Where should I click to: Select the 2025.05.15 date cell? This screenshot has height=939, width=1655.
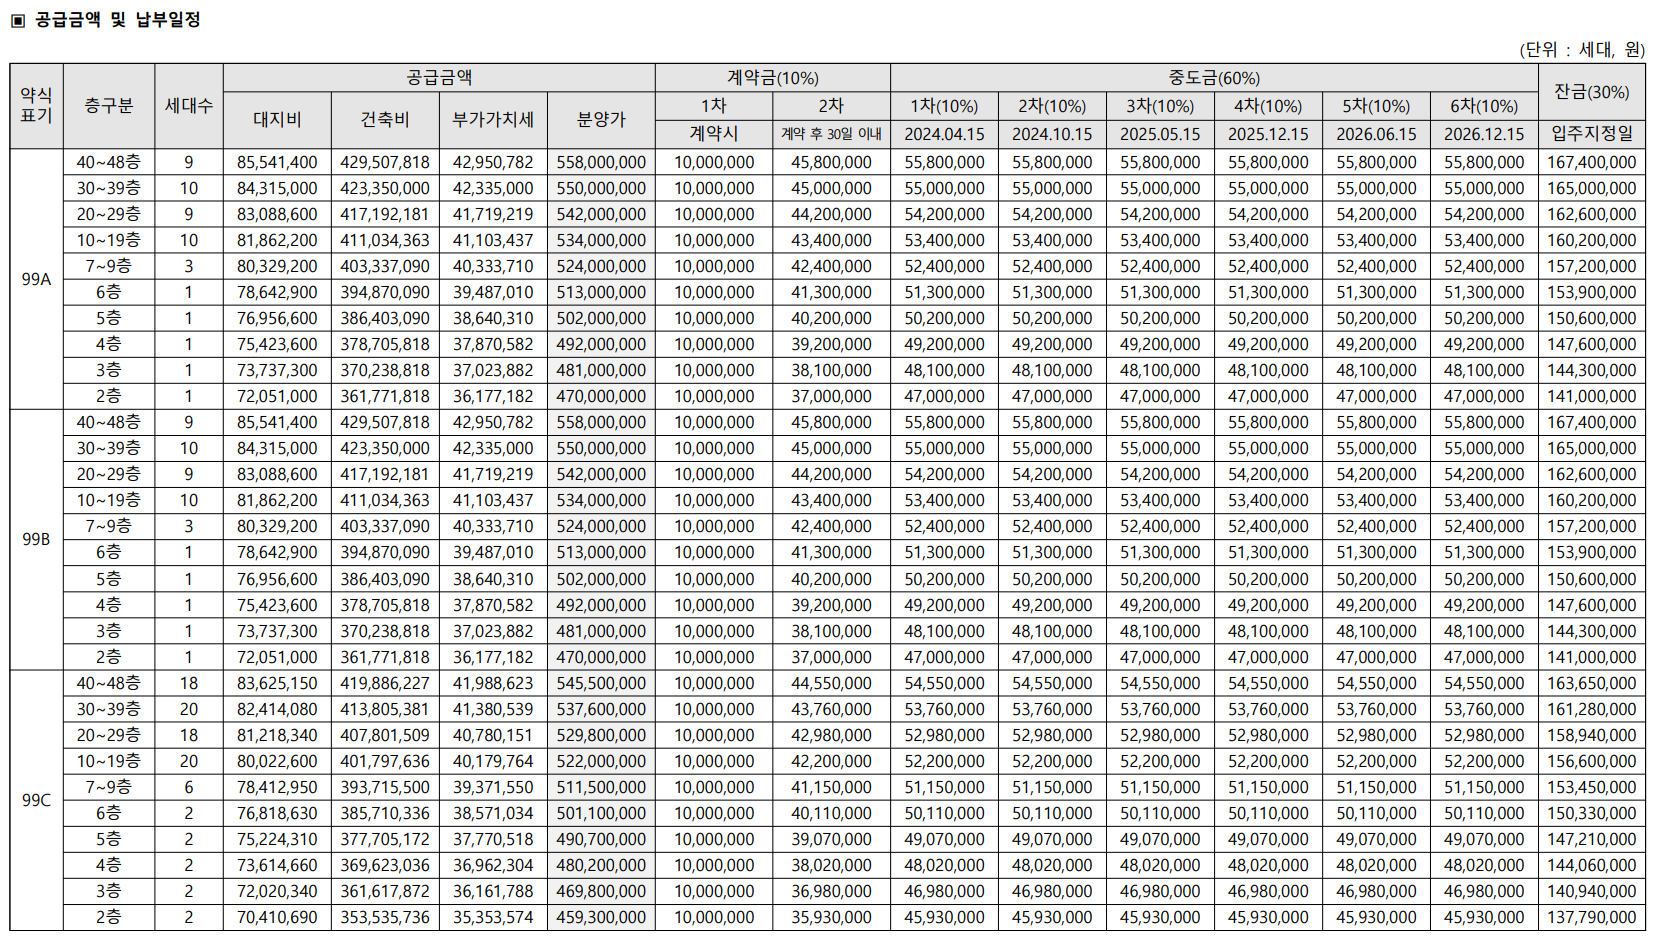point(1160,134)
